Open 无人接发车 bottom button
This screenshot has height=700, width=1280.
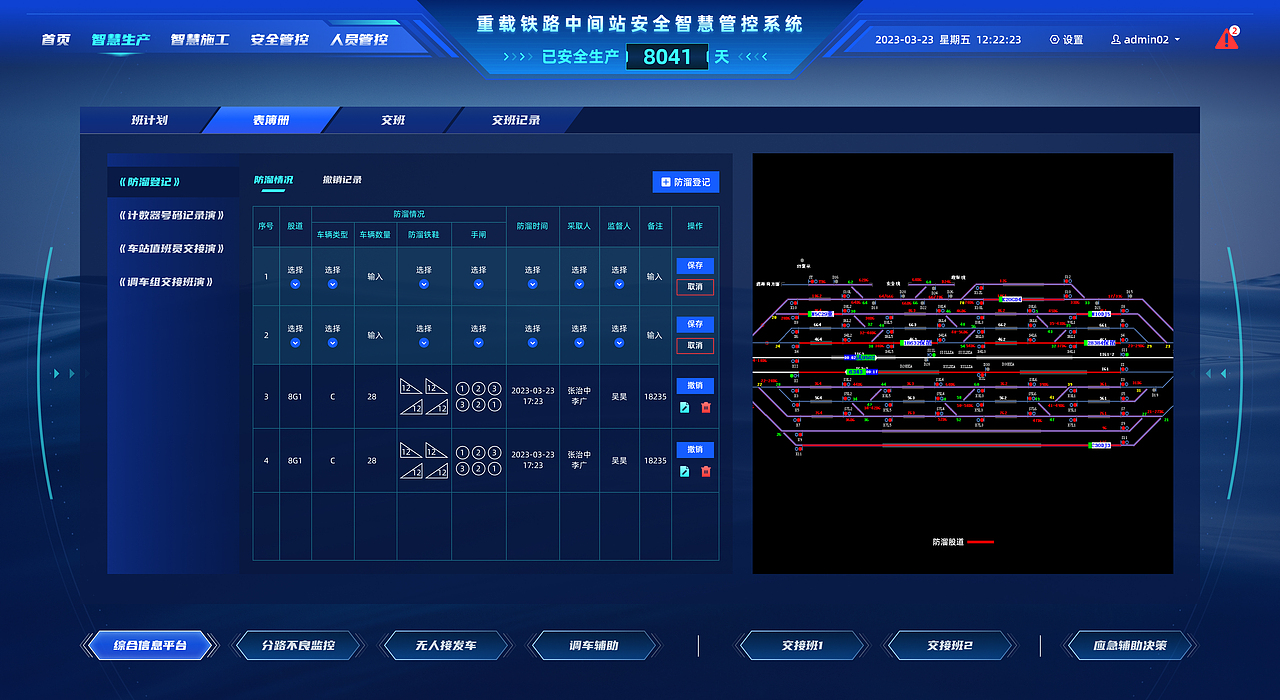[446, 645]
